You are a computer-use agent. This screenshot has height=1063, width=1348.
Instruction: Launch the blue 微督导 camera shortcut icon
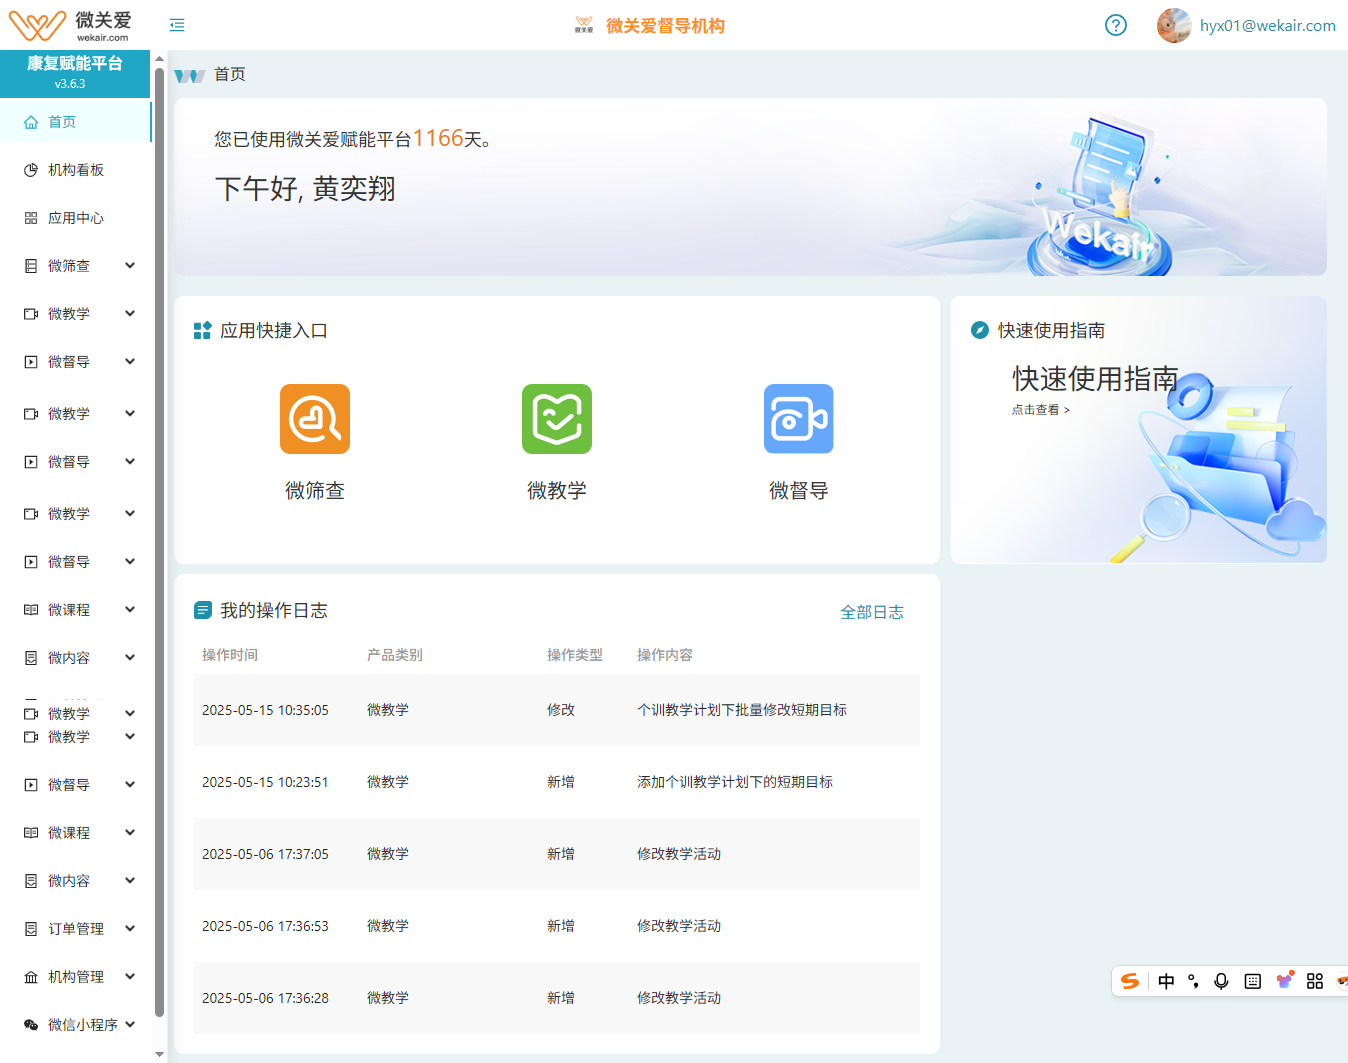798,419
